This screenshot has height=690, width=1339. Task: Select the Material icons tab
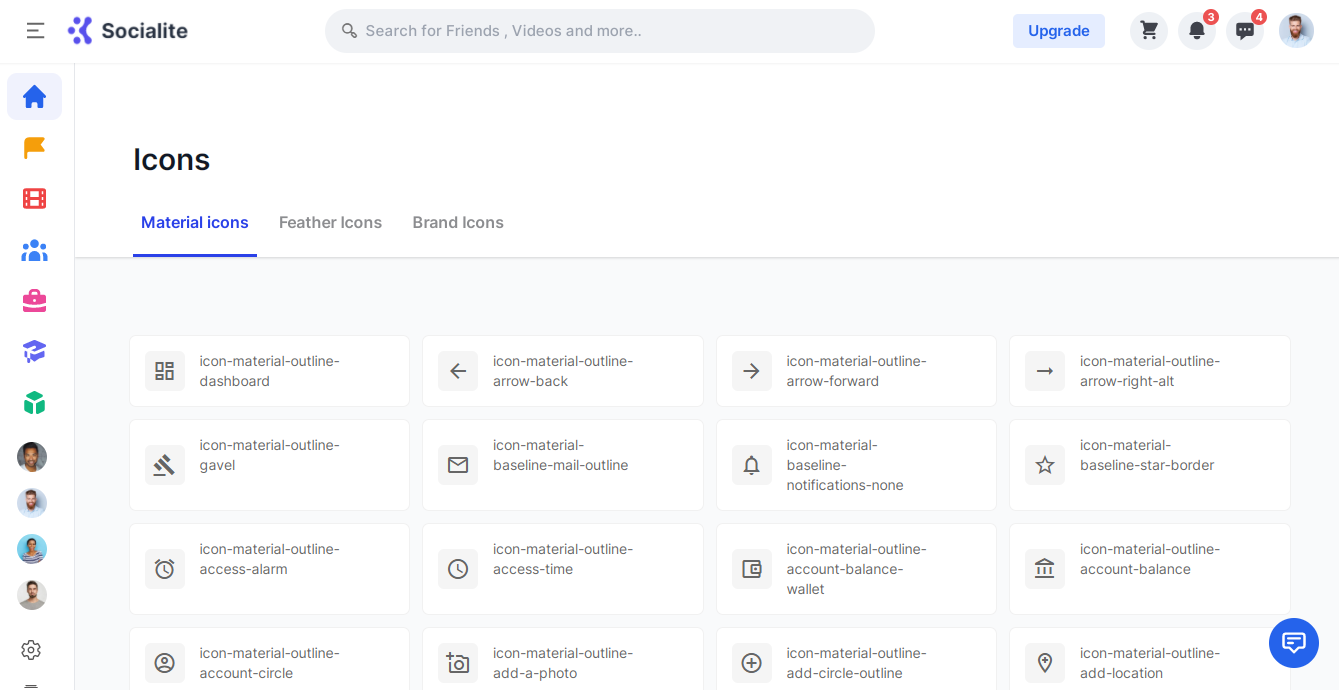point(195,223)
